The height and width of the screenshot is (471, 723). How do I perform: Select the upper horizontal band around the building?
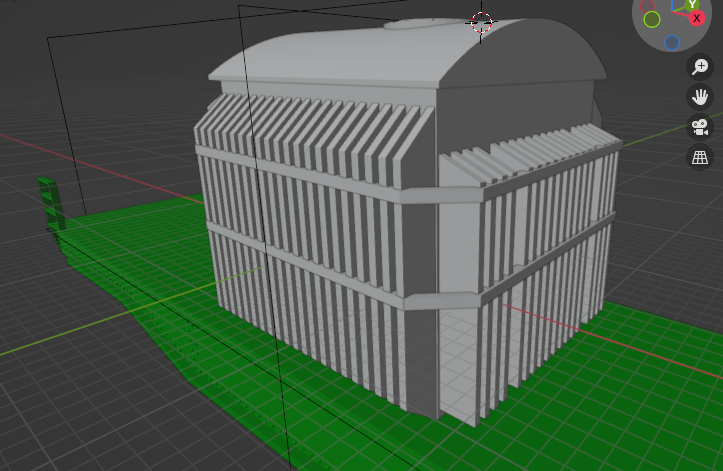click(x=300, y=172)
